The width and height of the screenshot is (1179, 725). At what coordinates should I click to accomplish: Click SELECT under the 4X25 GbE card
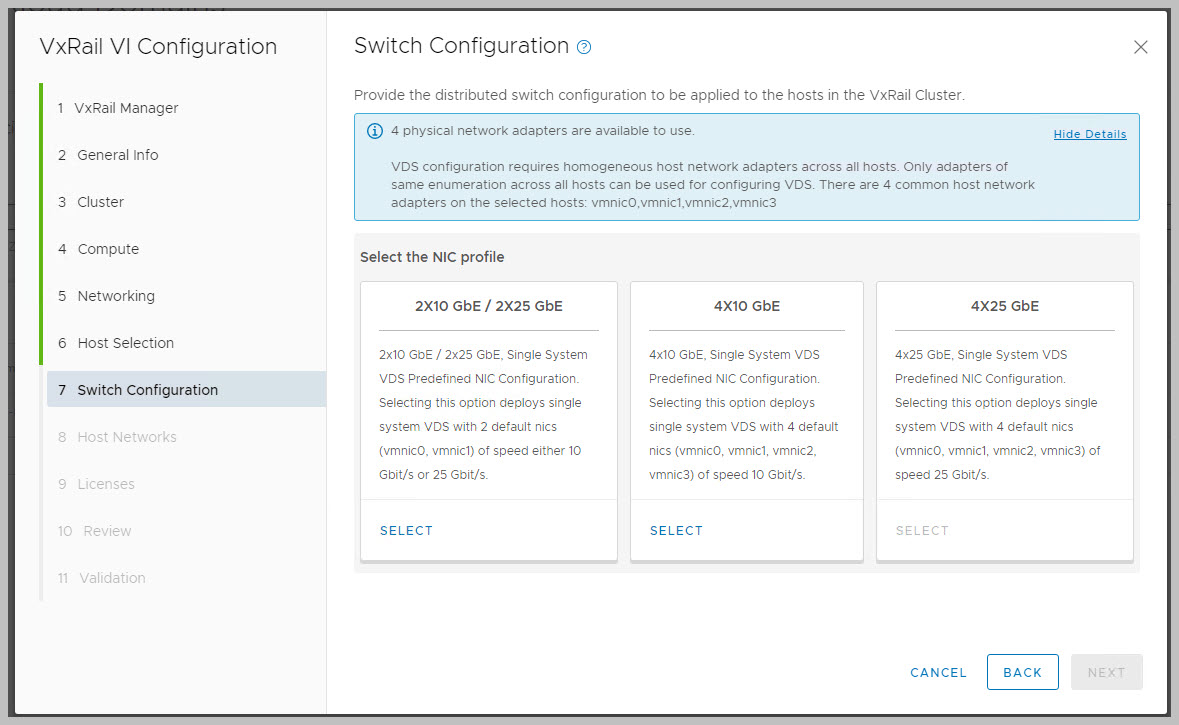pos(921,531)
